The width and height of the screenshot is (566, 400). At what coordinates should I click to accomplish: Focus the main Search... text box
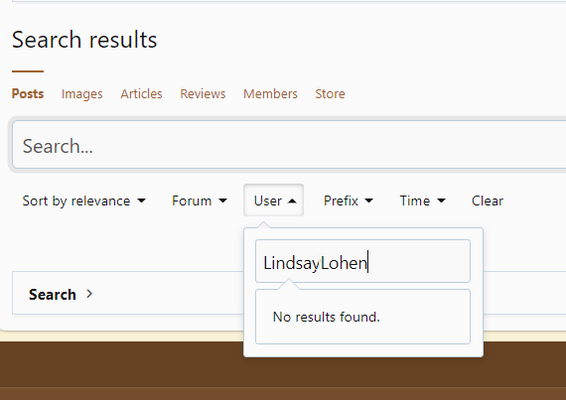pyautogui.click(x=289, y=145)
